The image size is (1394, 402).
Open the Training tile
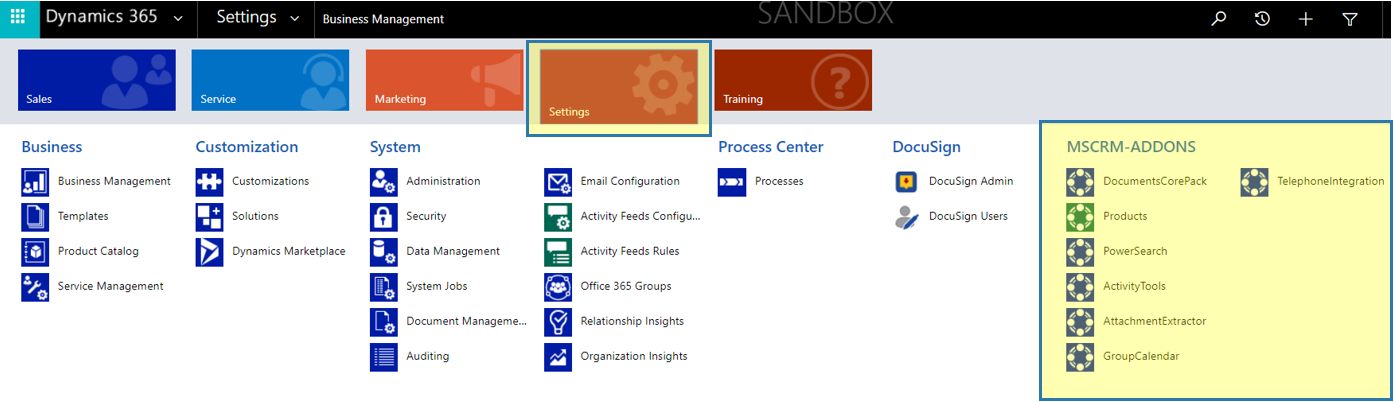[792, 80]
